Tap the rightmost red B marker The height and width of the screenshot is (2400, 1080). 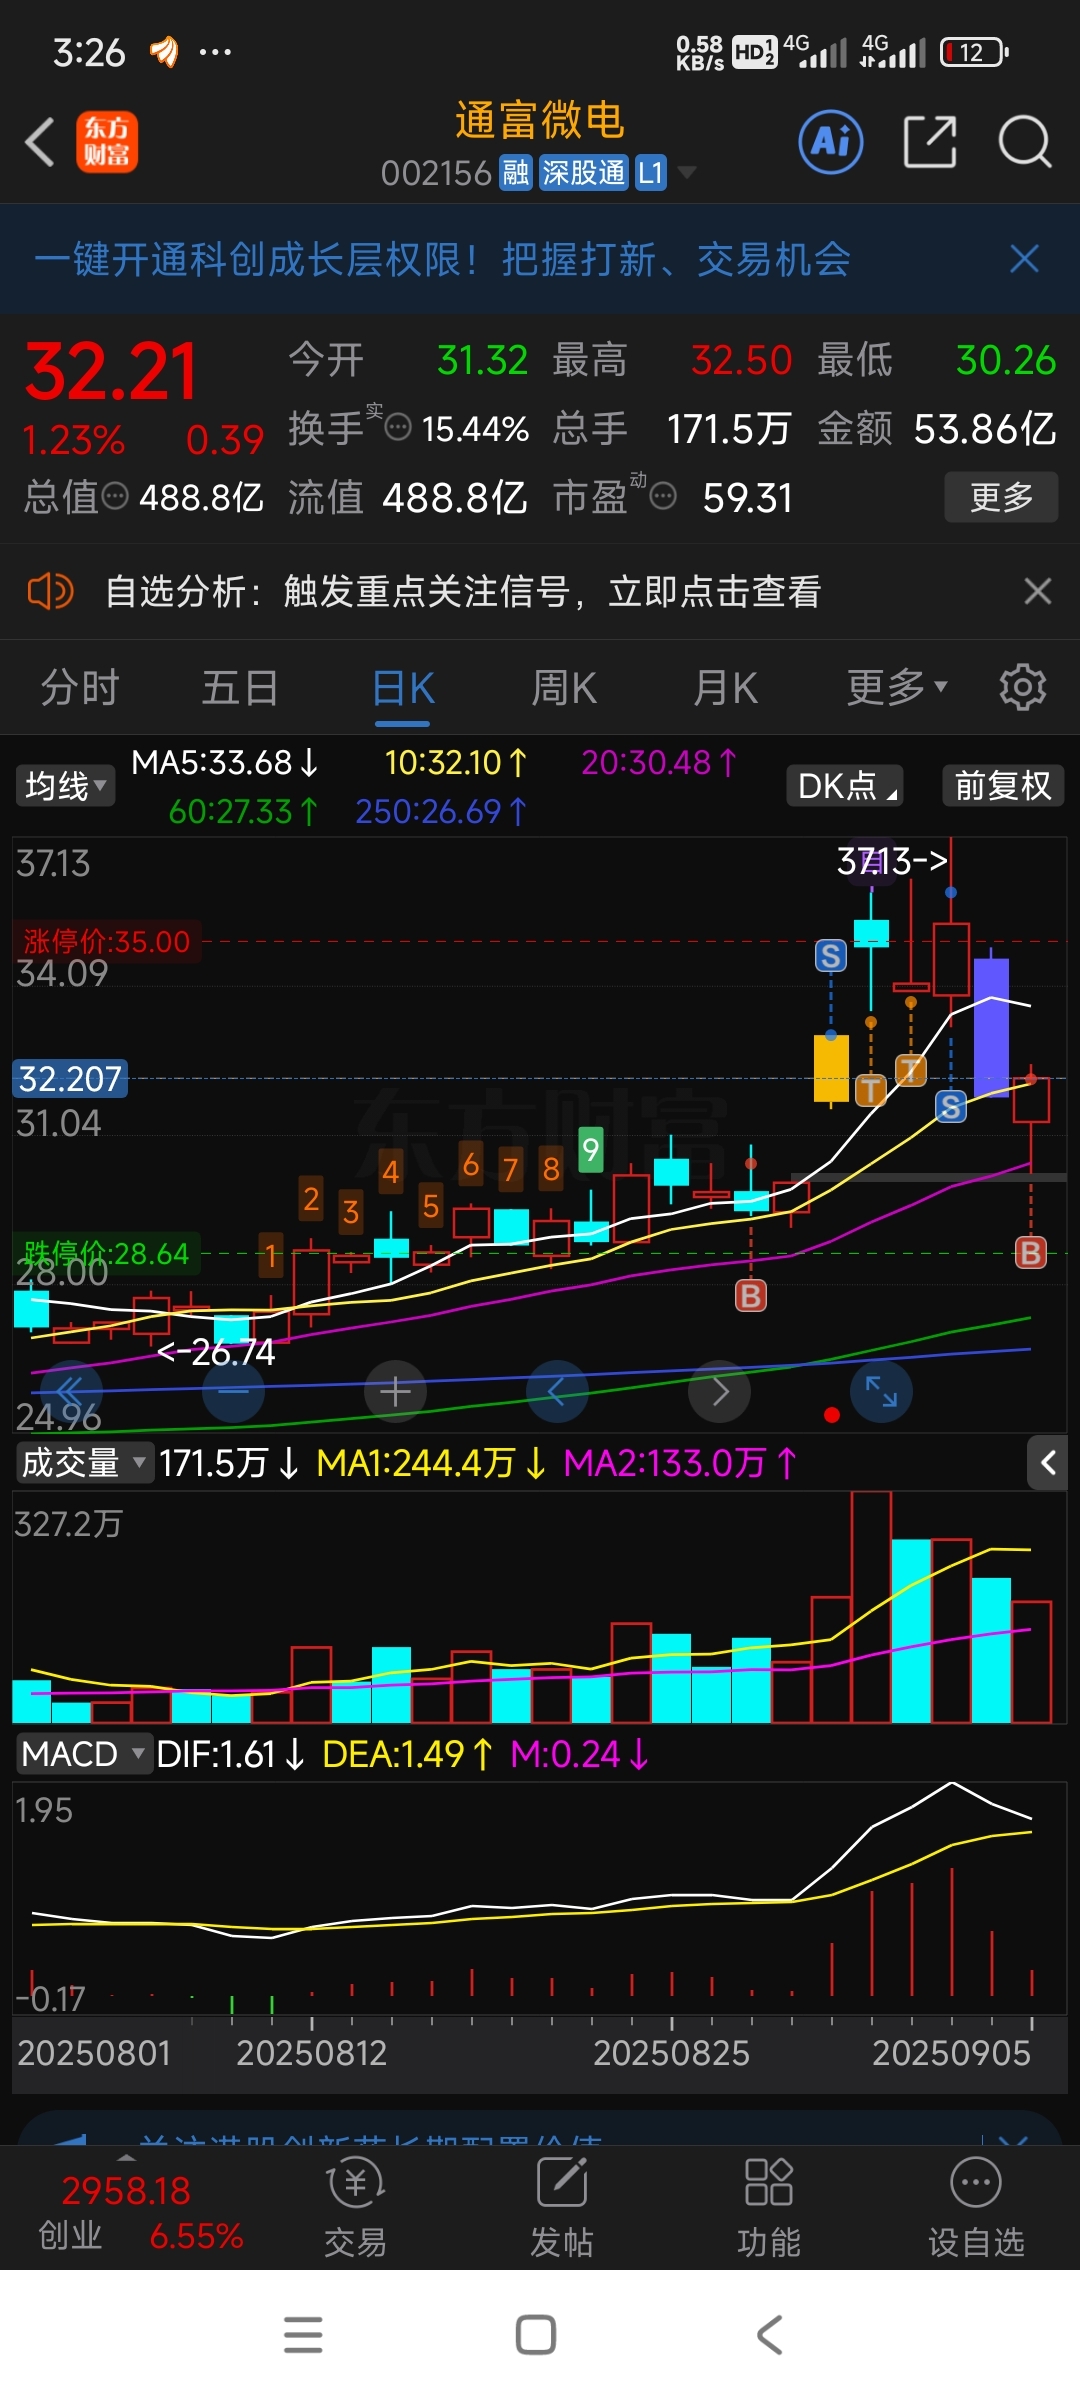1030,1252
